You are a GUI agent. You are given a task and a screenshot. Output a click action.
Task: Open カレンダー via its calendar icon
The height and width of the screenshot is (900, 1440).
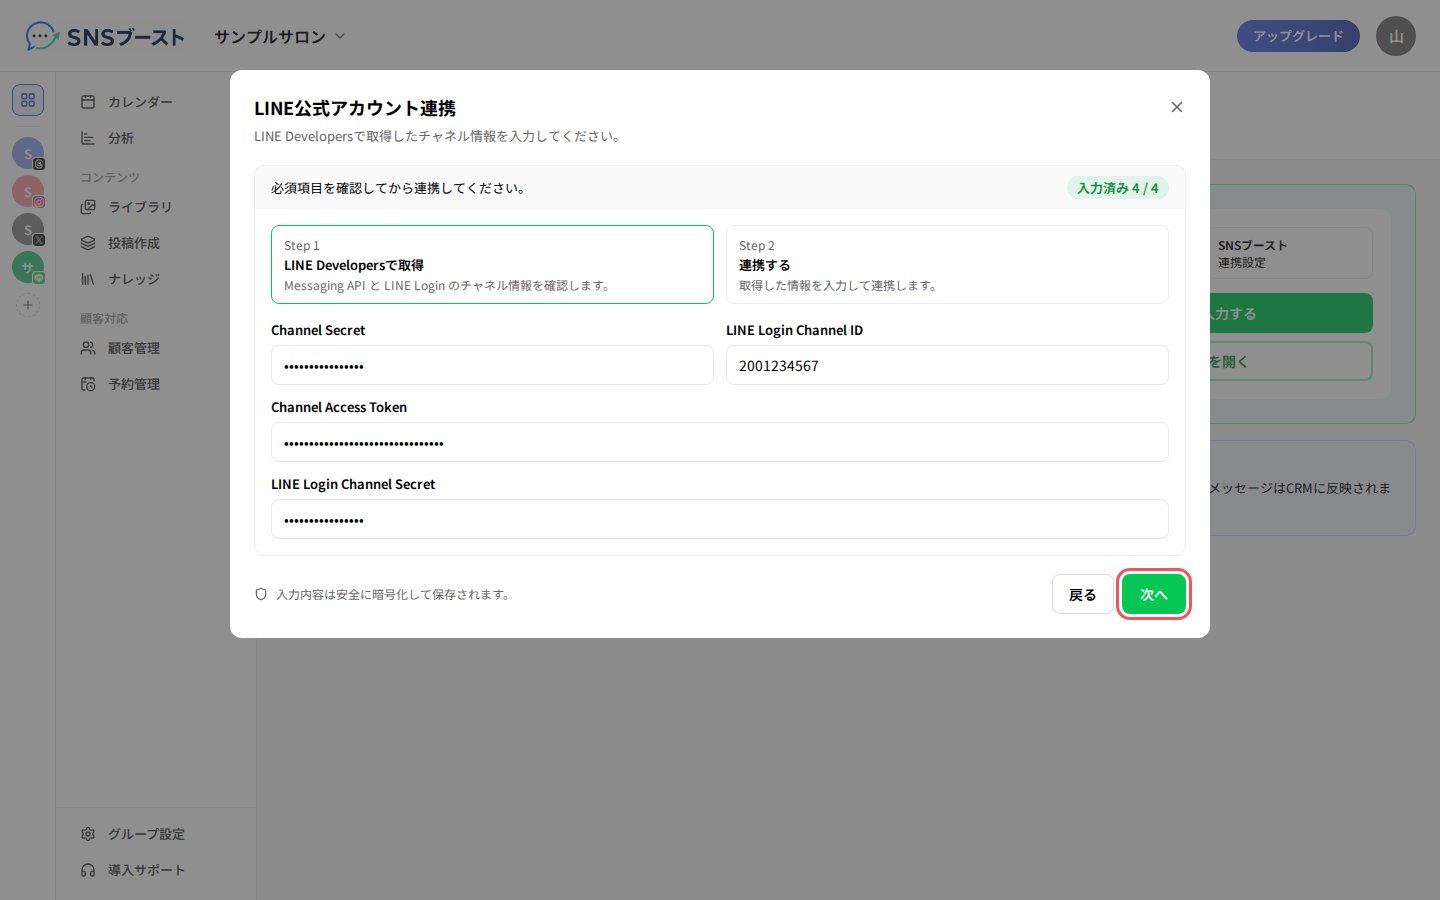tap(88, 102)
